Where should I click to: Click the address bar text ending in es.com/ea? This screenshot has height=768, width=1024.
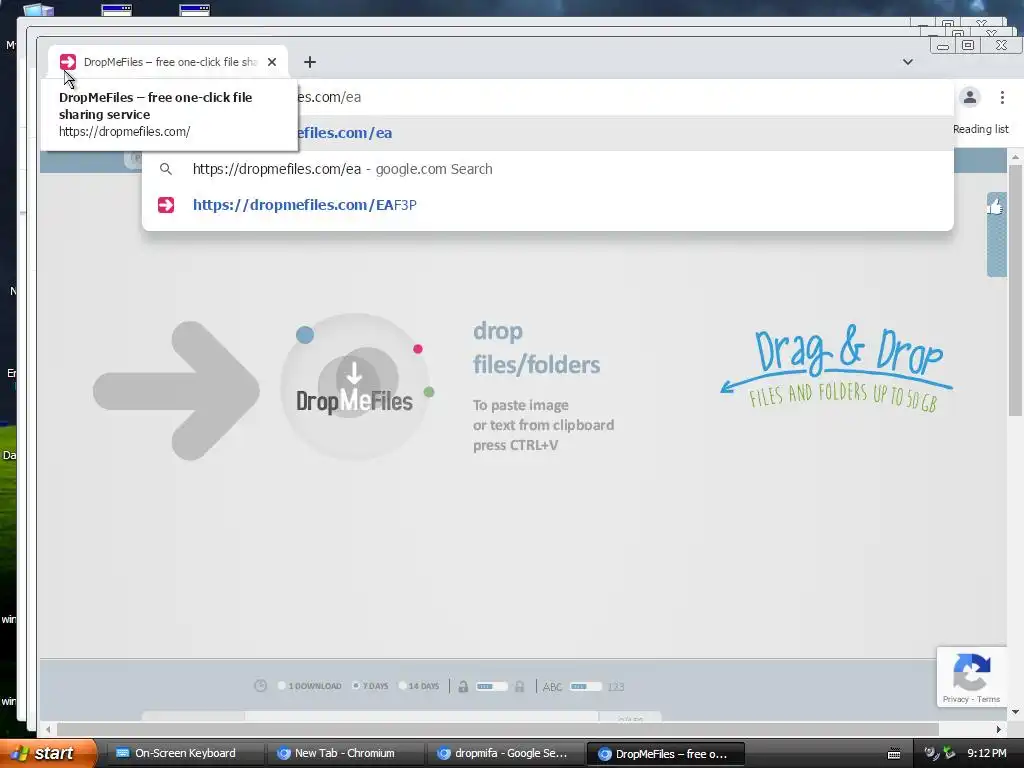[330, 97]
